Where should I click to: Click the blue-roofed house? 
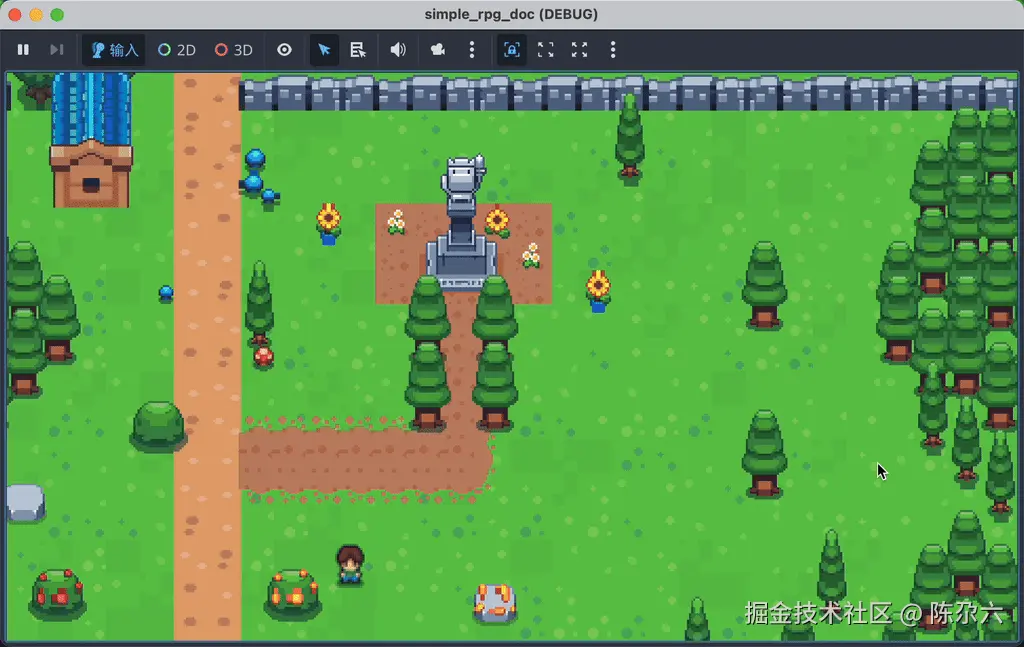pos(91,140)
